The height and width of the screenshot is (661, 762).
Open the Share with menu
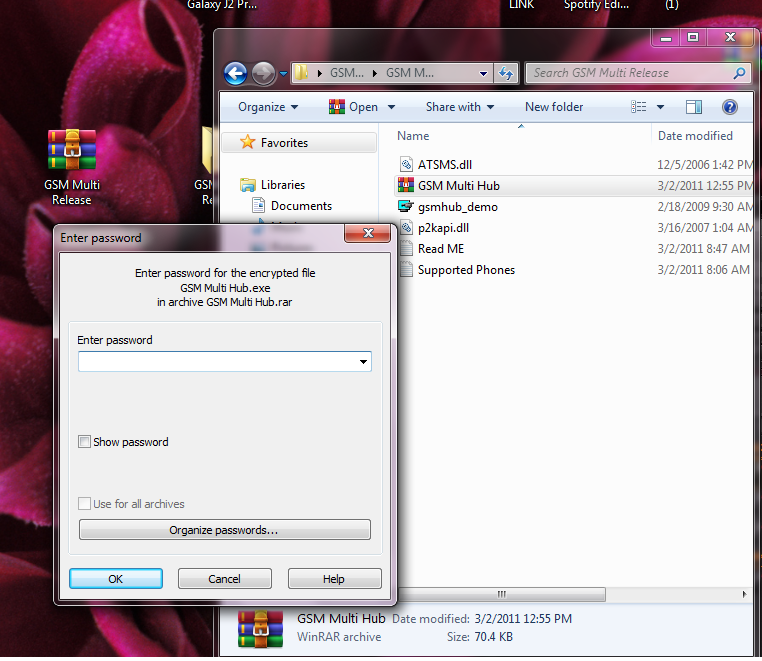pos(460,107)
